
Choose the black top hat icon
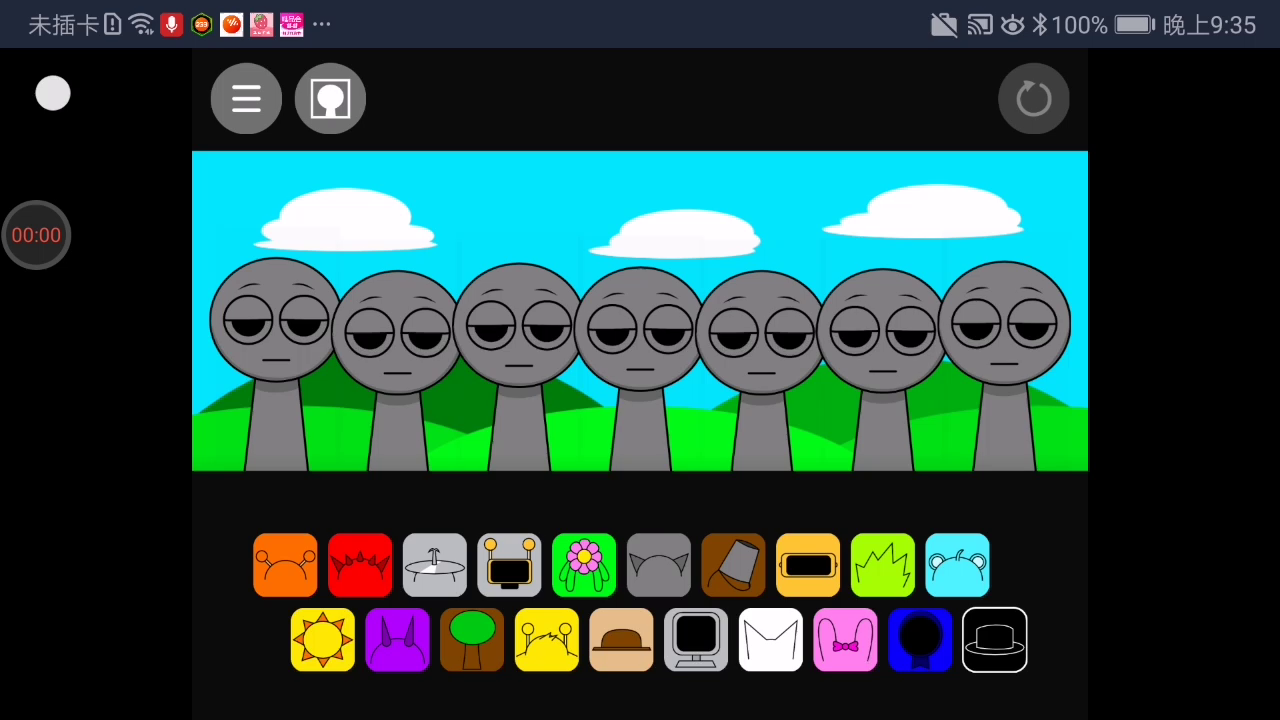pos(994,640)
